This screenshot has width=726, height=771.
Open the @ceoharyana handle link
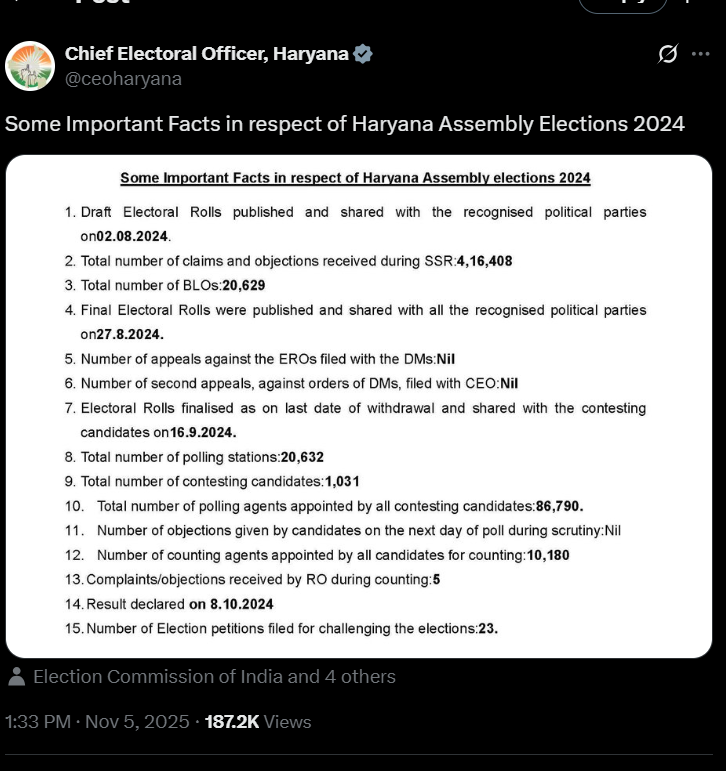pyautogui.click(x=123, y=79)
